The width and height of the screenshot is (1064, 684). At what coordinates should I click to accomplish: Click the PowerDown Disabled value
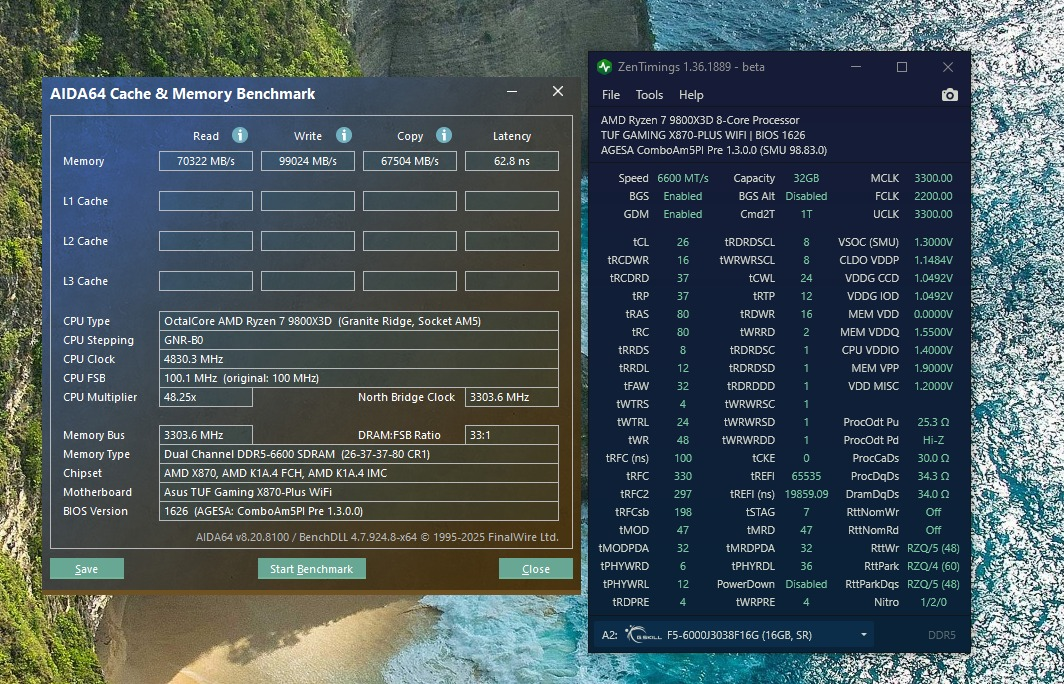click(x=806, y=584)
